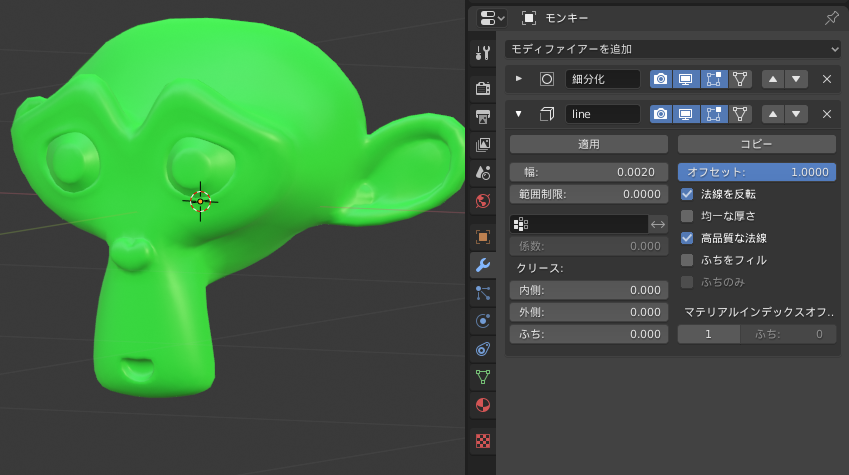This screenshot has width=849, height=475.
Task: Open the Object Constraints tab
Action: click(x=482, y=349)
